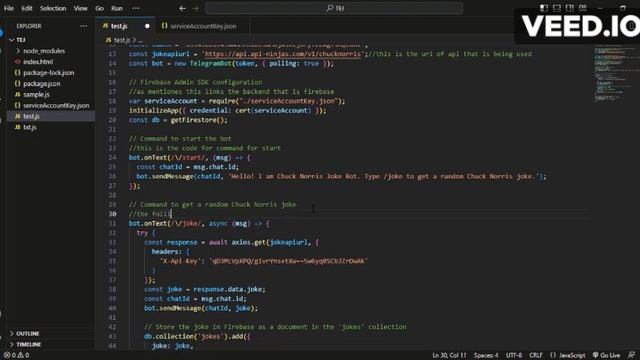This screenshot has height=360, width=640.
Task: Click the sample.js JS file icon
Action: [x=18, y=95]
